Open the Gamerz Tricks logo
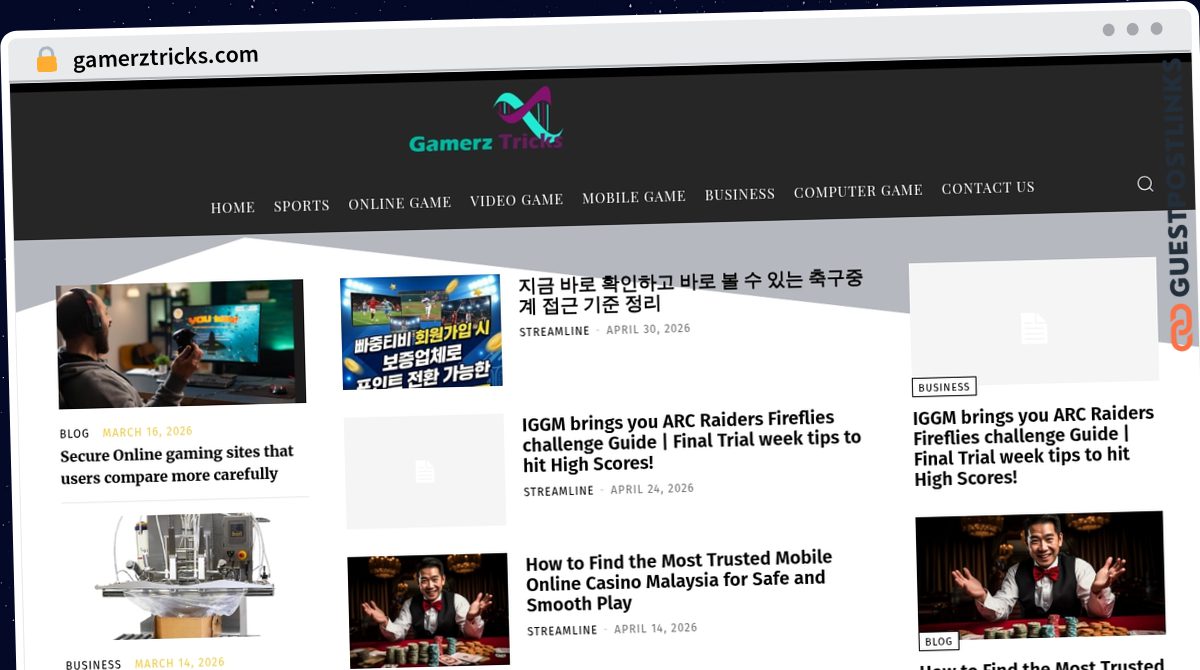The image size is (1200, 670). [487, 121]
